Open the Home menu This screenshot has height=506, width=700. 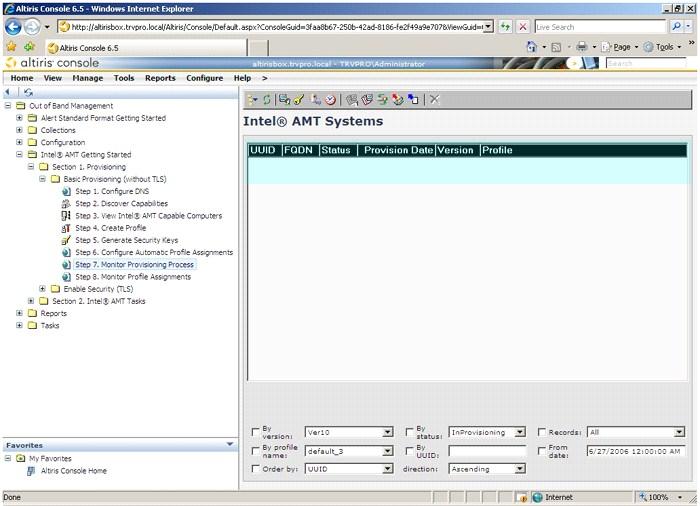(22, 78)
